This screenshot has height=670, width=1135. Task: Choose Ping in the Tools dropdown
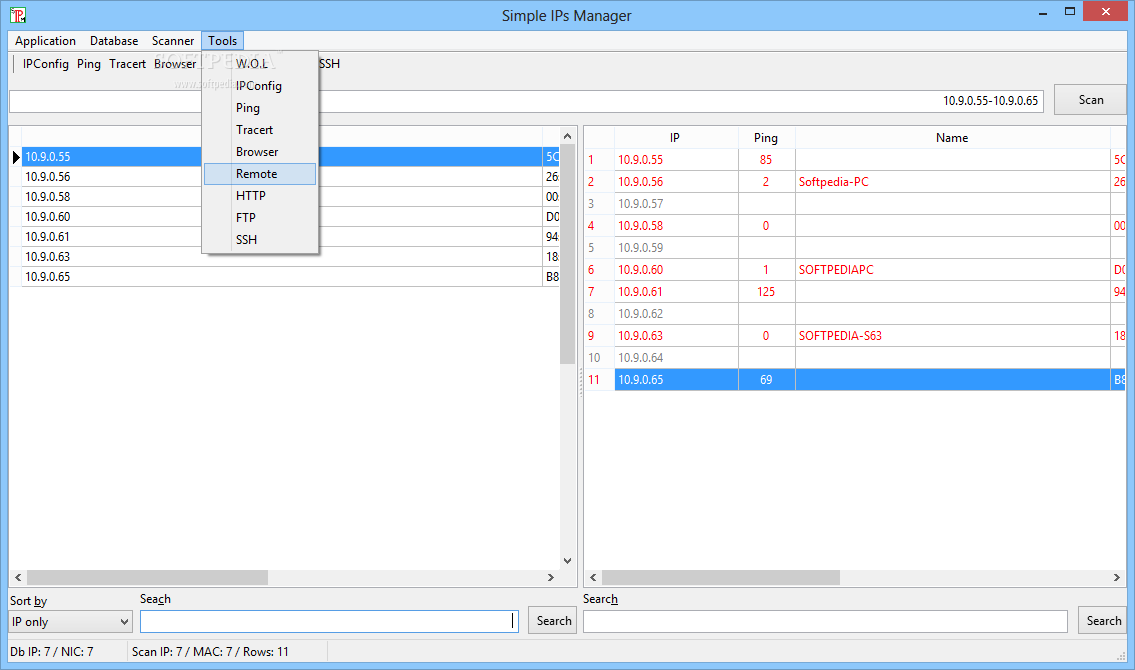click(x=260, y=108)
